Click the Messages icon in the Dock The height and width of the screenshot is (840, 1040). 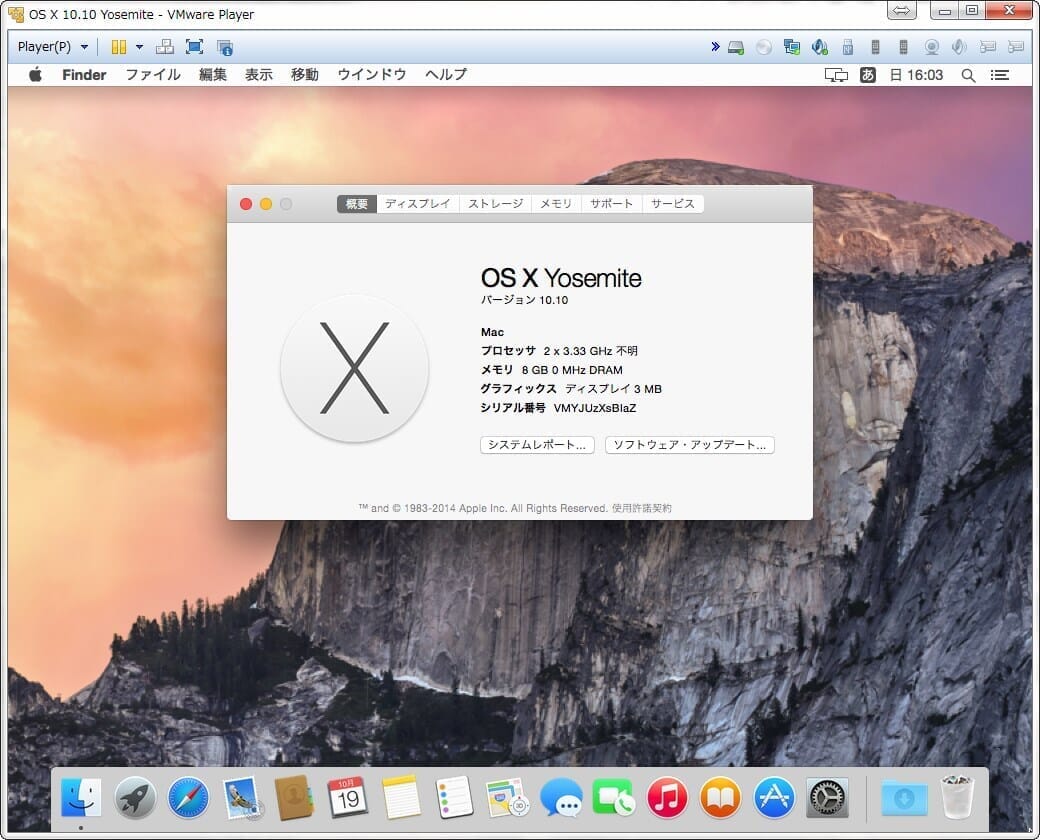[561, 797]
